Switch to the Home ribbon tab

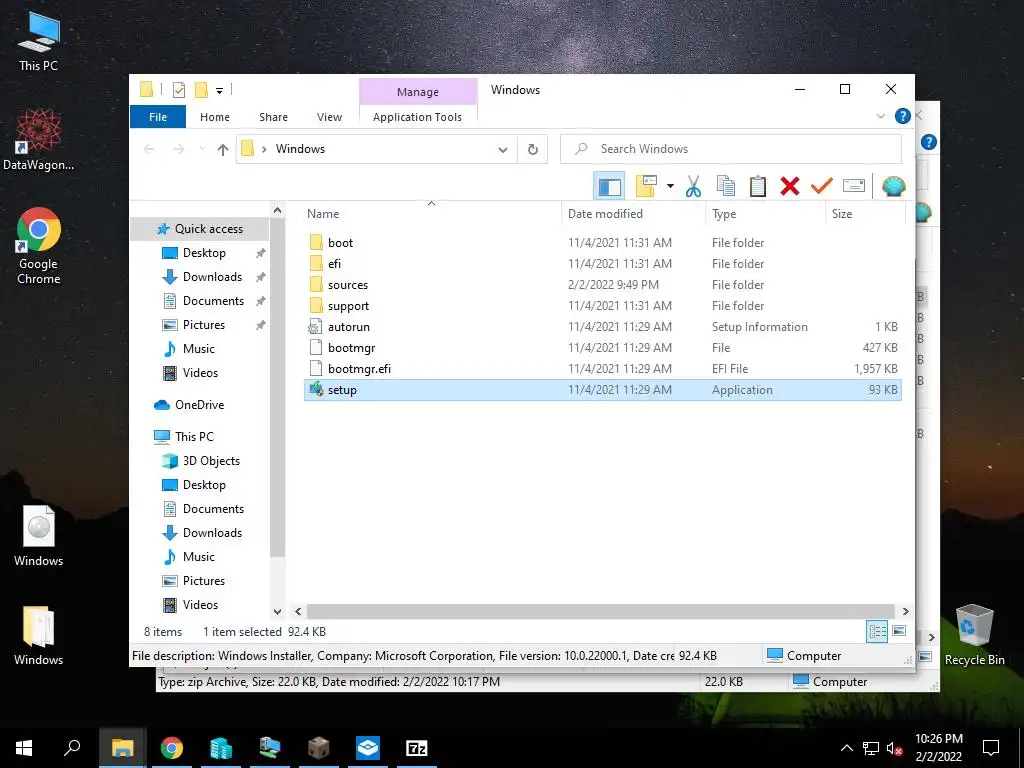pos(215,117)
